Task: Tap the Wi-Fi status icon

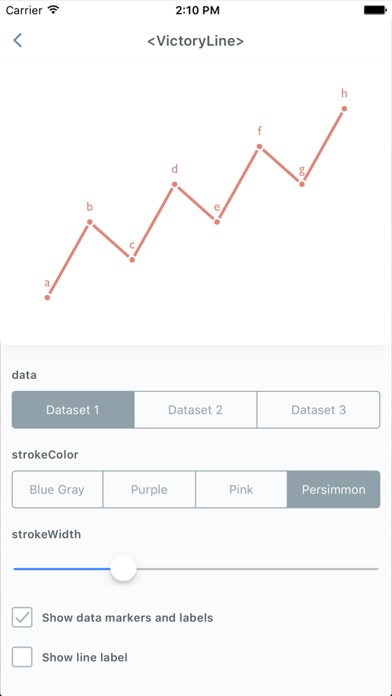Action: tap(53, 10)
